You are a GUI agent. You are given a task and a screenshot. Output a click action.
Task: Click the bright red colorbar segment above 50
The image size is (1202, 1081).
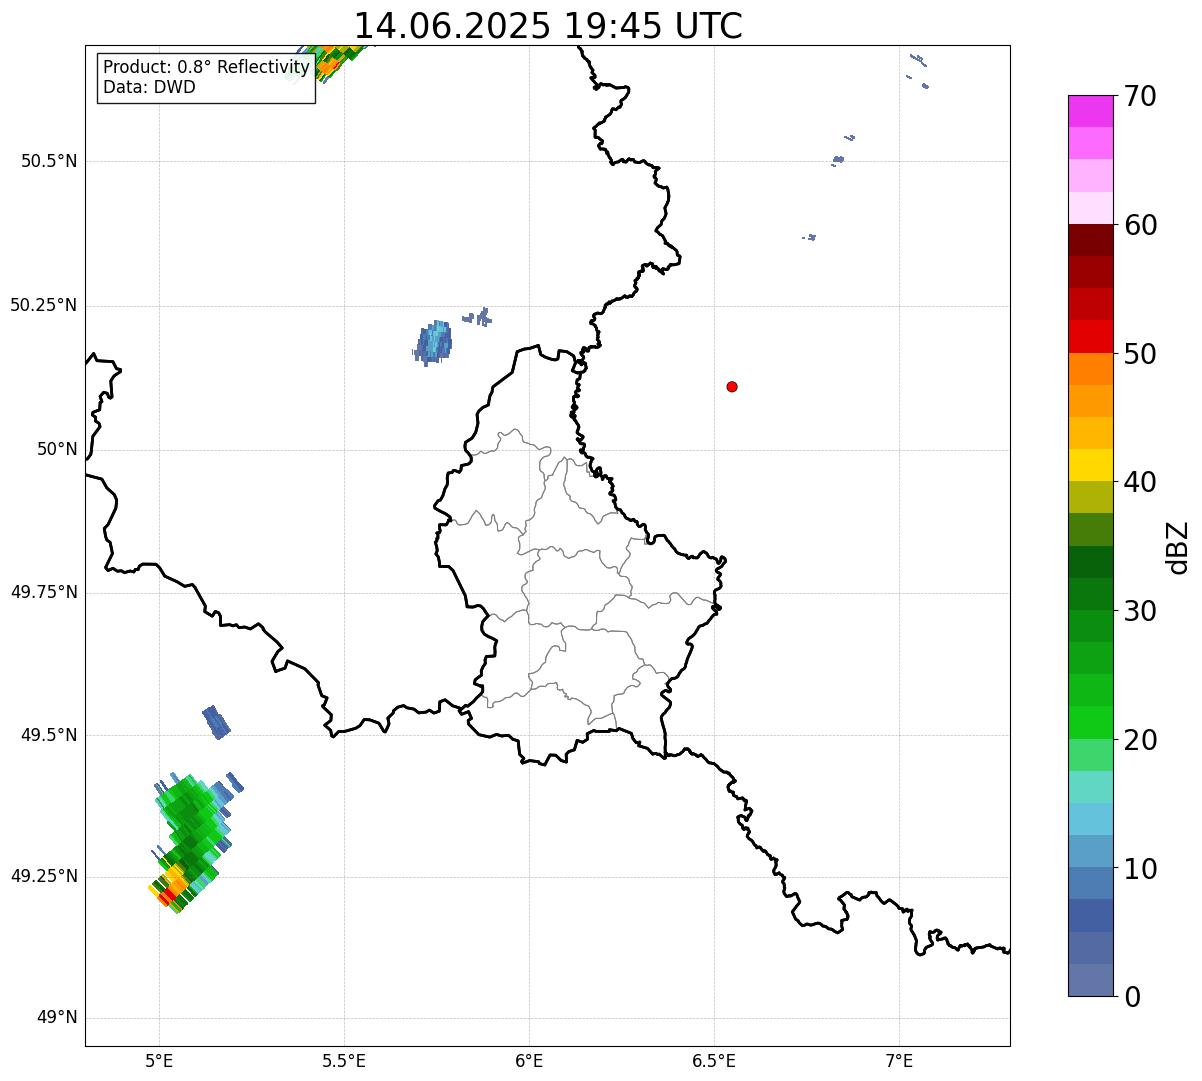click(x=1090, y=337)
